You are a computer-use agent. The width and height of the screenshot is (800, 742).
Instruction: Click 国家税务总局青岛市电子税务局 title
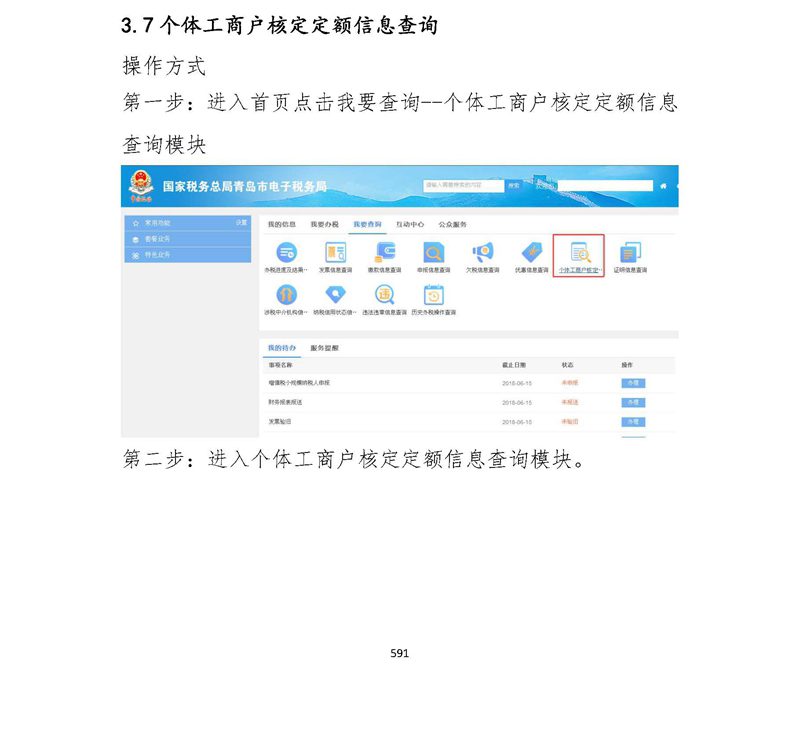245,186
